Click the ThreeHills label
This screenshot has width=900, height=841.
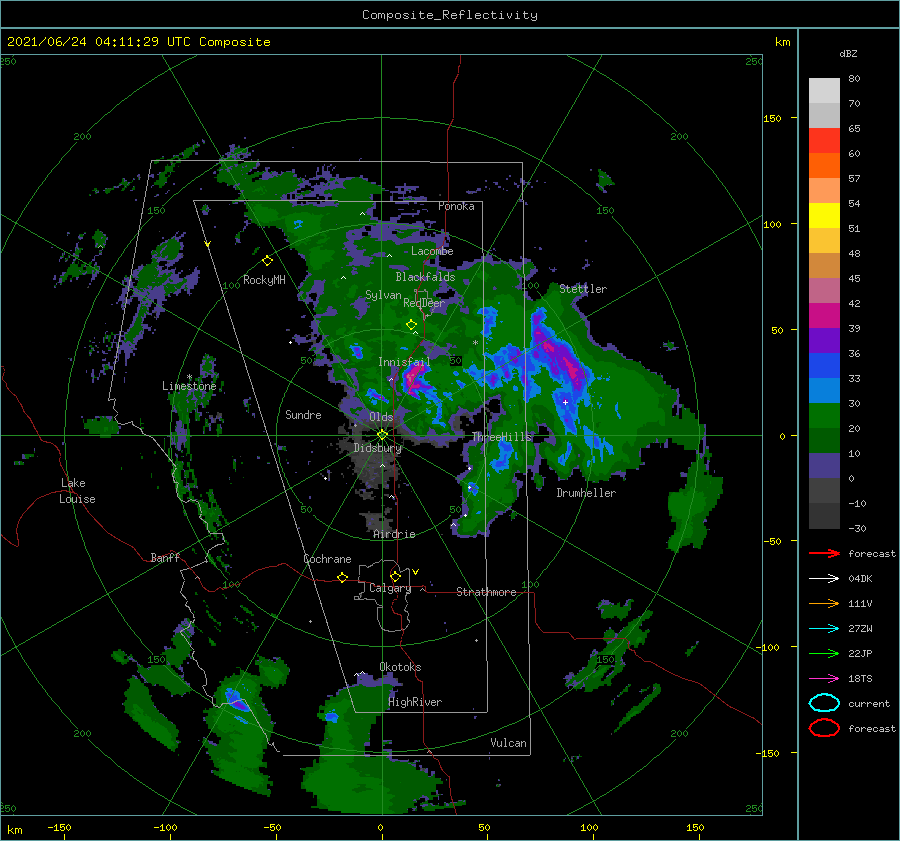coord(502,437)
